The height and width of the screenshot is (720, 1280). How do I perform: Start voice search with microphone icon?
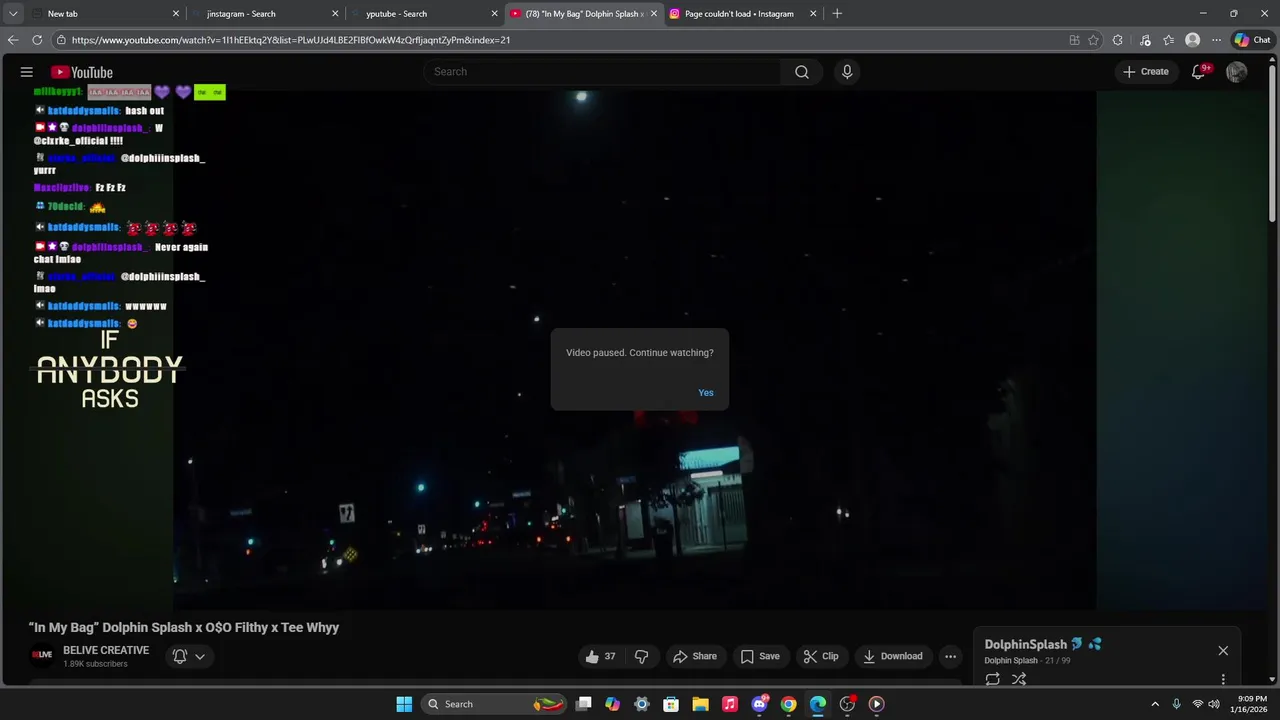tap(847, 72)
